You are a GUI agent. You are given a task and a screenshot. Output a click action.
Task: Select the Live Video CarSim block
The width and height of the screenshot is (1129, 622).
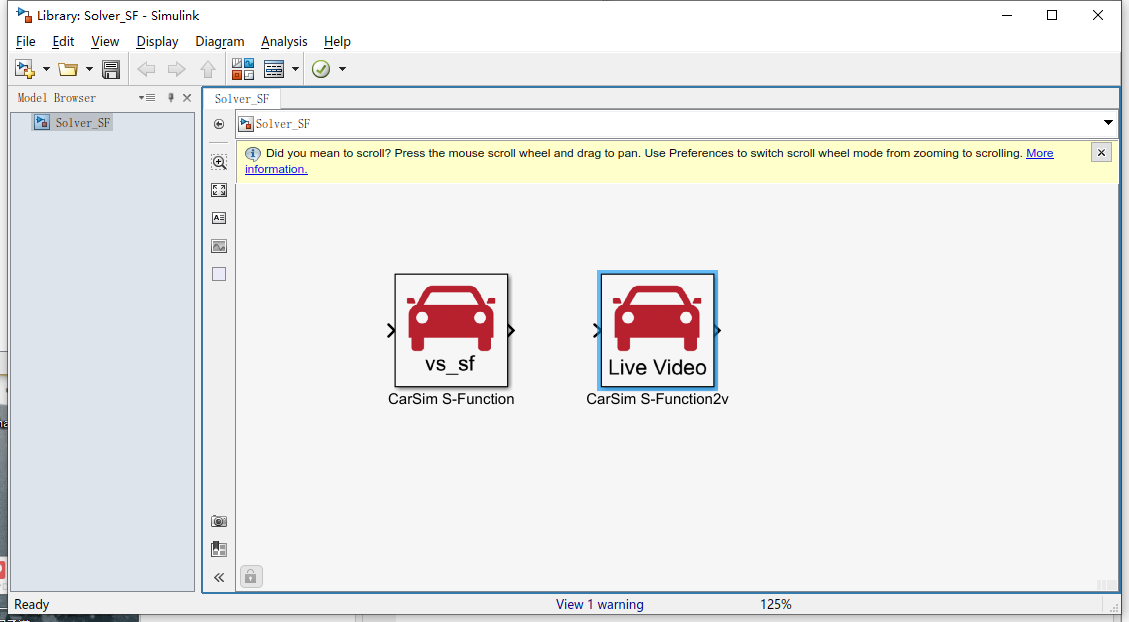[x=657, y=330]
